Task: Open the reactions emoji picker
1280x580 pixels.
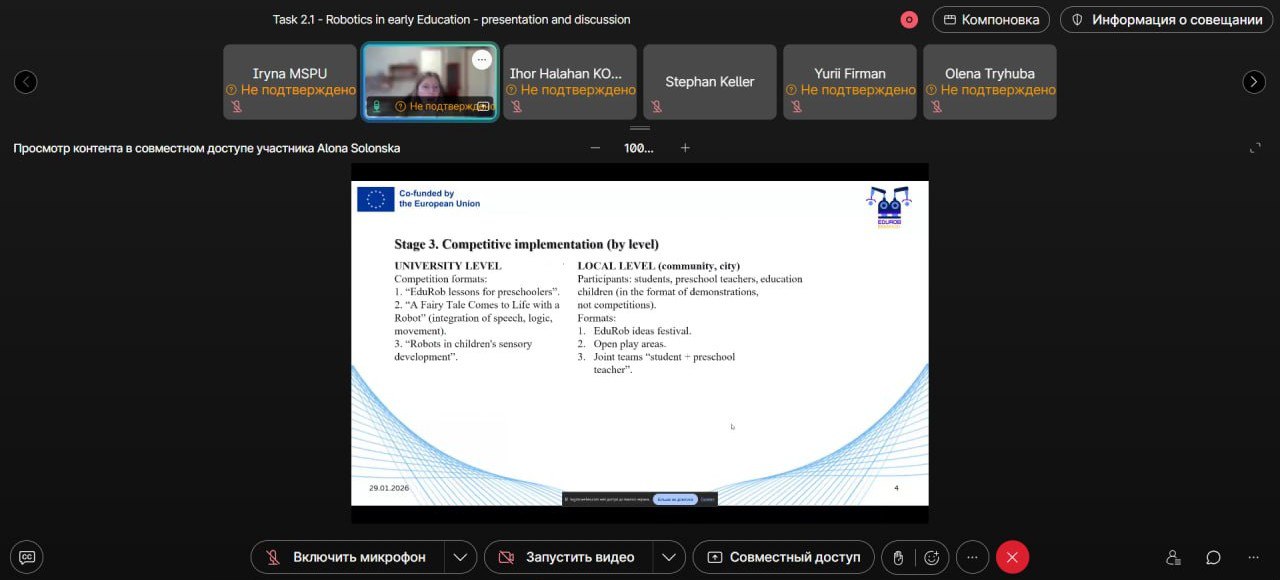Action: [933, 557]
